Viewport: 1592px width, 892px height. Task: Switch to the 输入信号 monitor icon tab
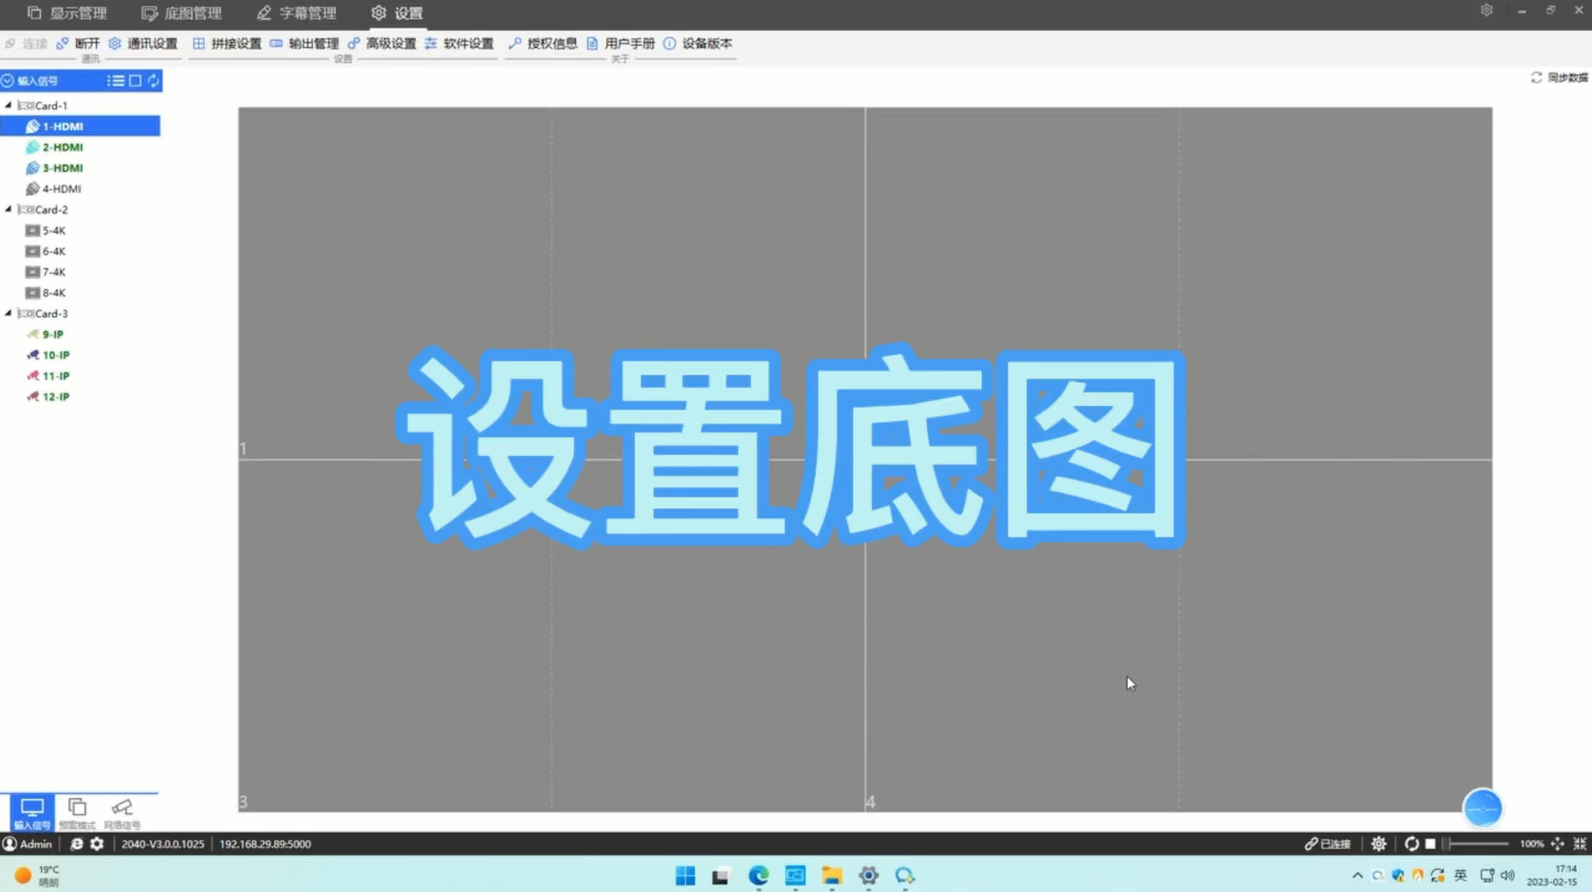[32, 813]
